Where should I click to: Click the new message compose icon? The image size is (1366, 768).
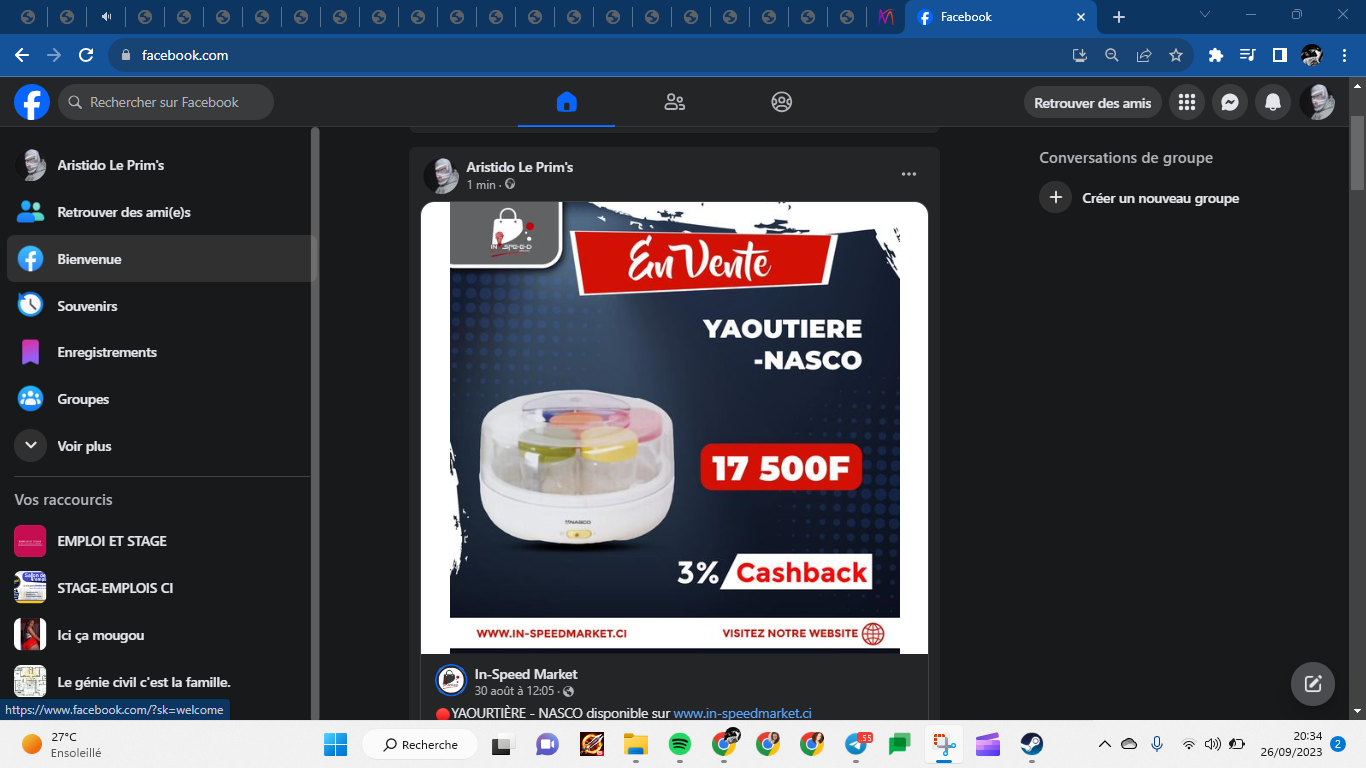pyautogui.click(x=1313, y=684)
